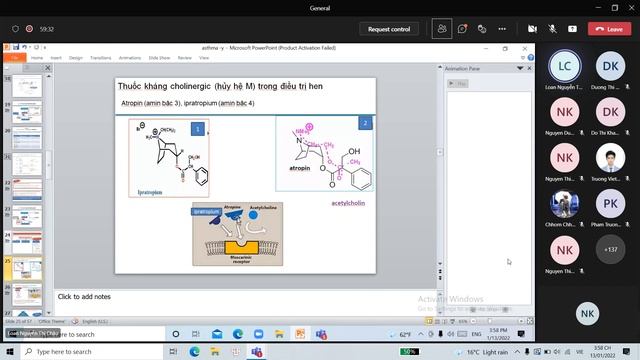Click the 'Type here to search' taskbar box
The height and width of the screenshot is (360, 640).
92,351
